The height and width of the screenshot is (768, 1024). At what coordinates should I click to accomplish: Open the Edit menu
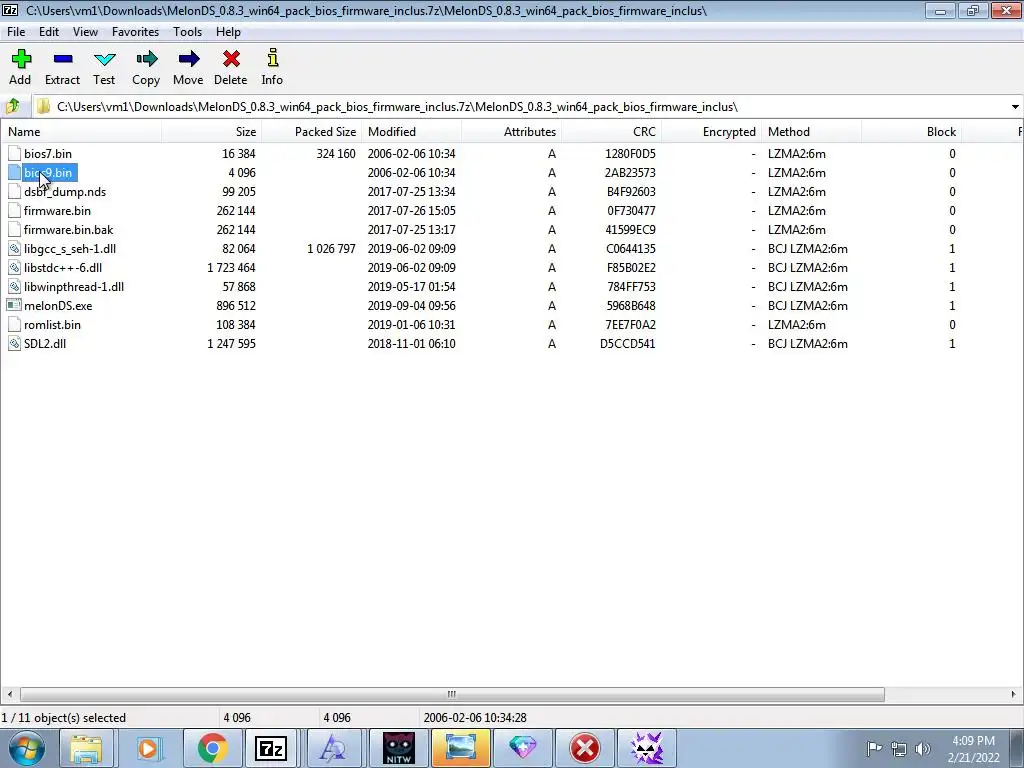click(49, 31)
